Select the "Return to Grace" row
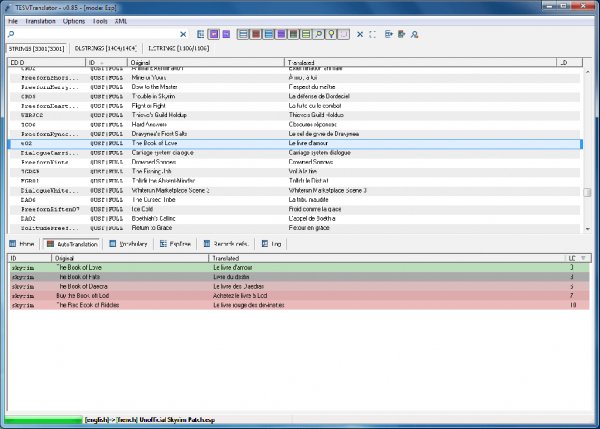Viewport: 600px width, 429px height. [295, 228]
